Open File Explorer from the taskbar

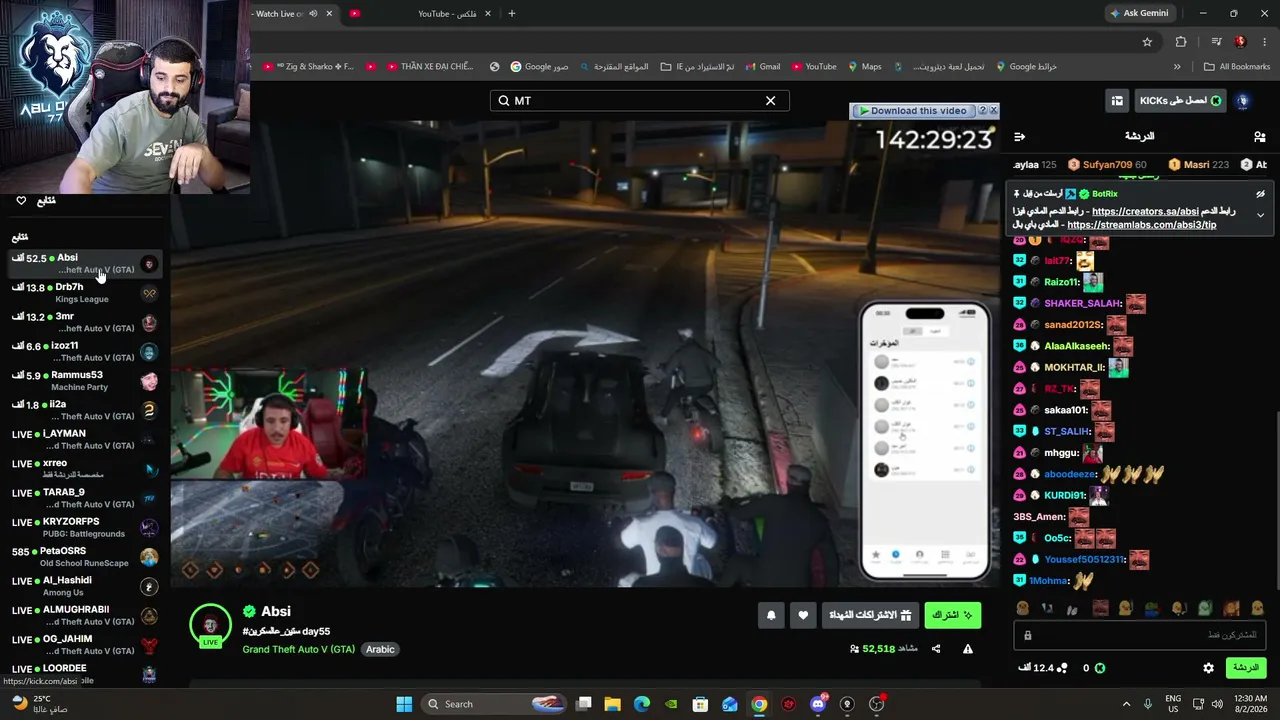612,704
